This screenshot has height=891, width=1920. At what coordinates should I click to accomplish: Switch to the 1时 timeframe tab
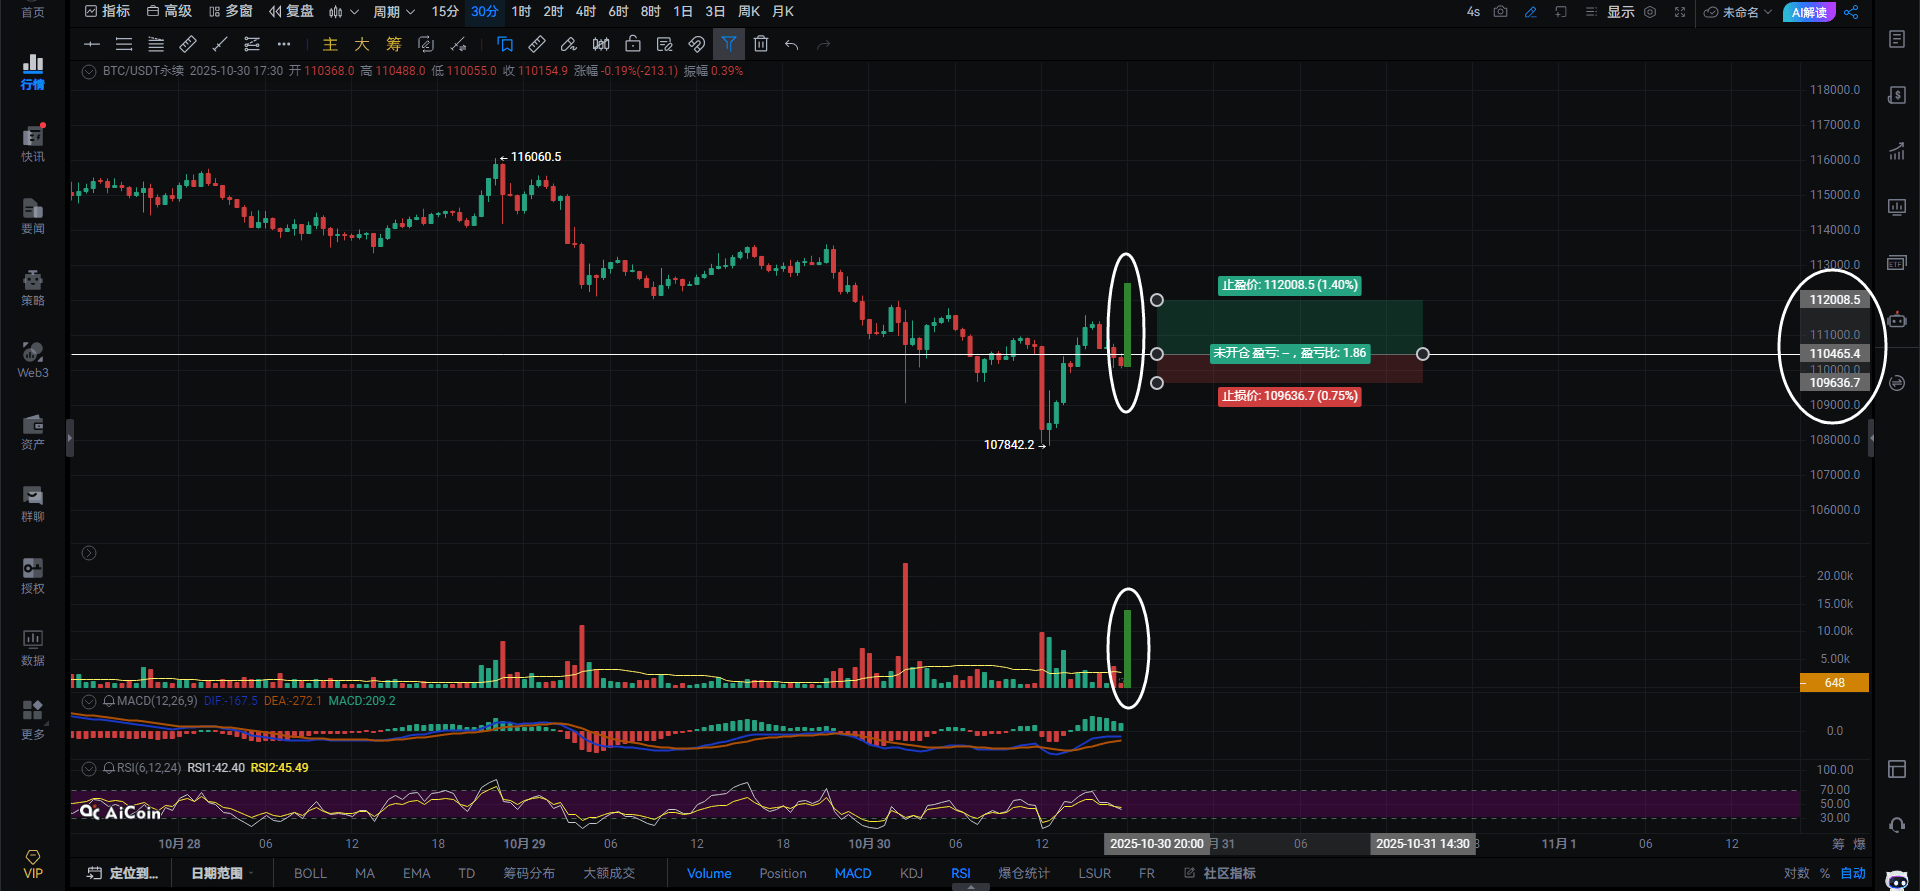click(x=521, y=11)
